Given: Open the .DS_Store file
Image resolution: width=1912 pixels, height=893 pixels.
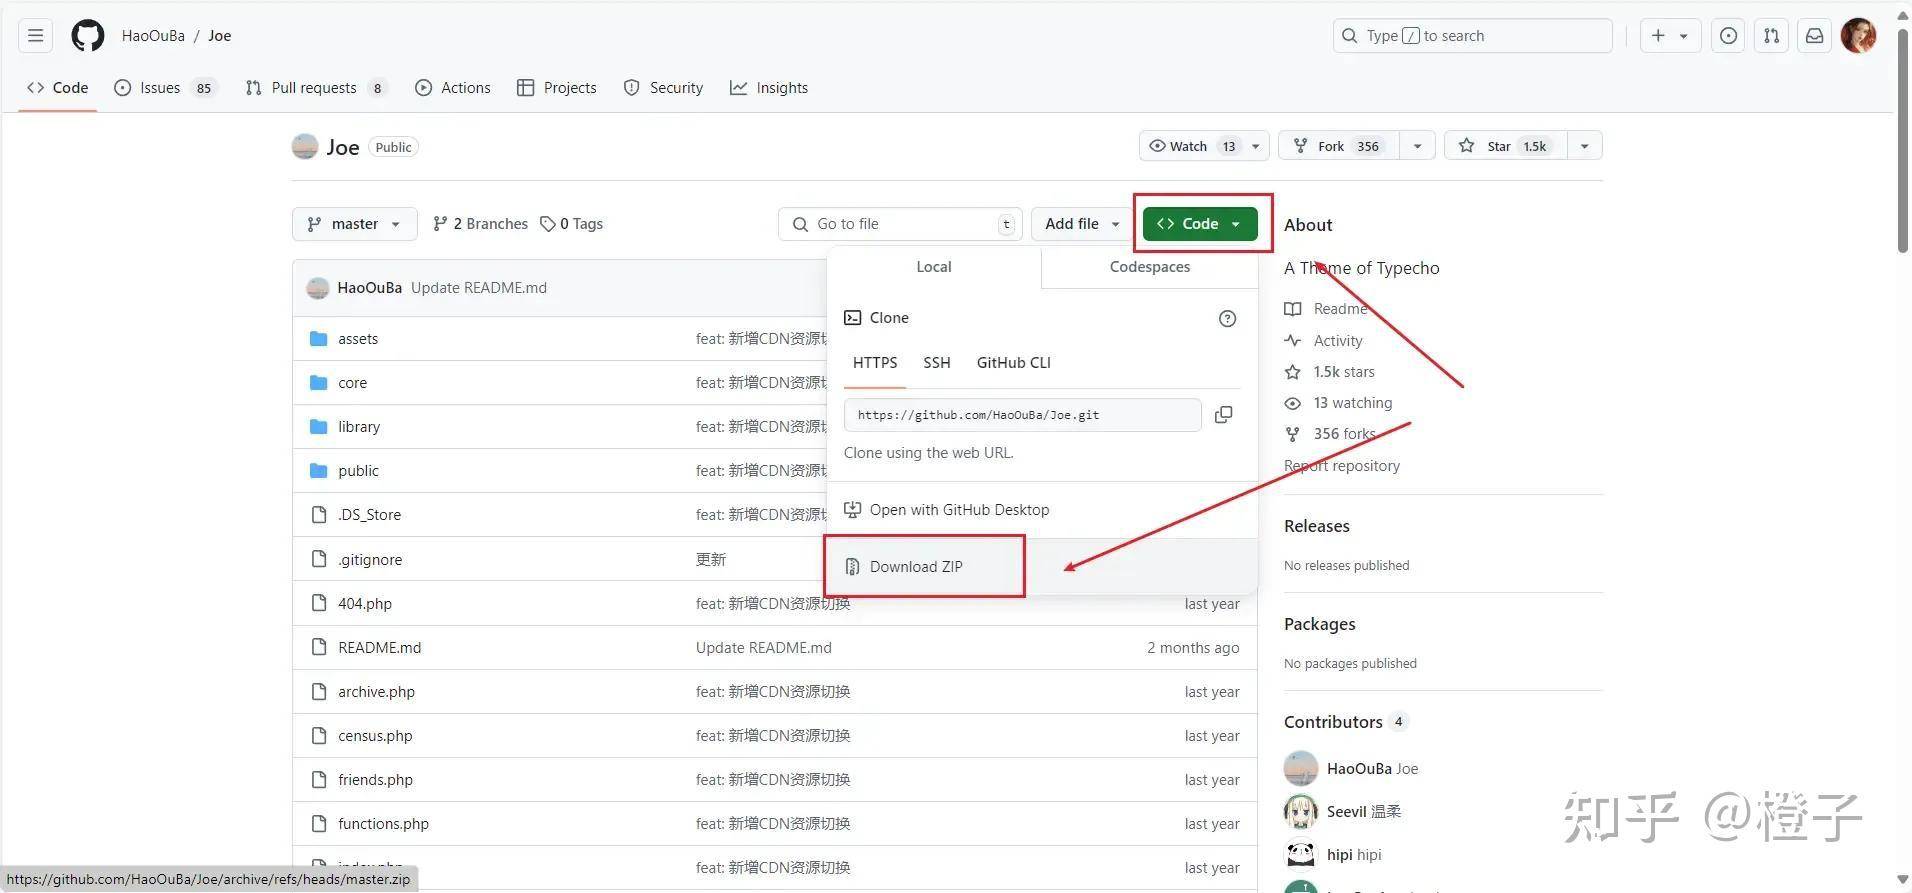Looking at the screenshot, I should 369,515.
